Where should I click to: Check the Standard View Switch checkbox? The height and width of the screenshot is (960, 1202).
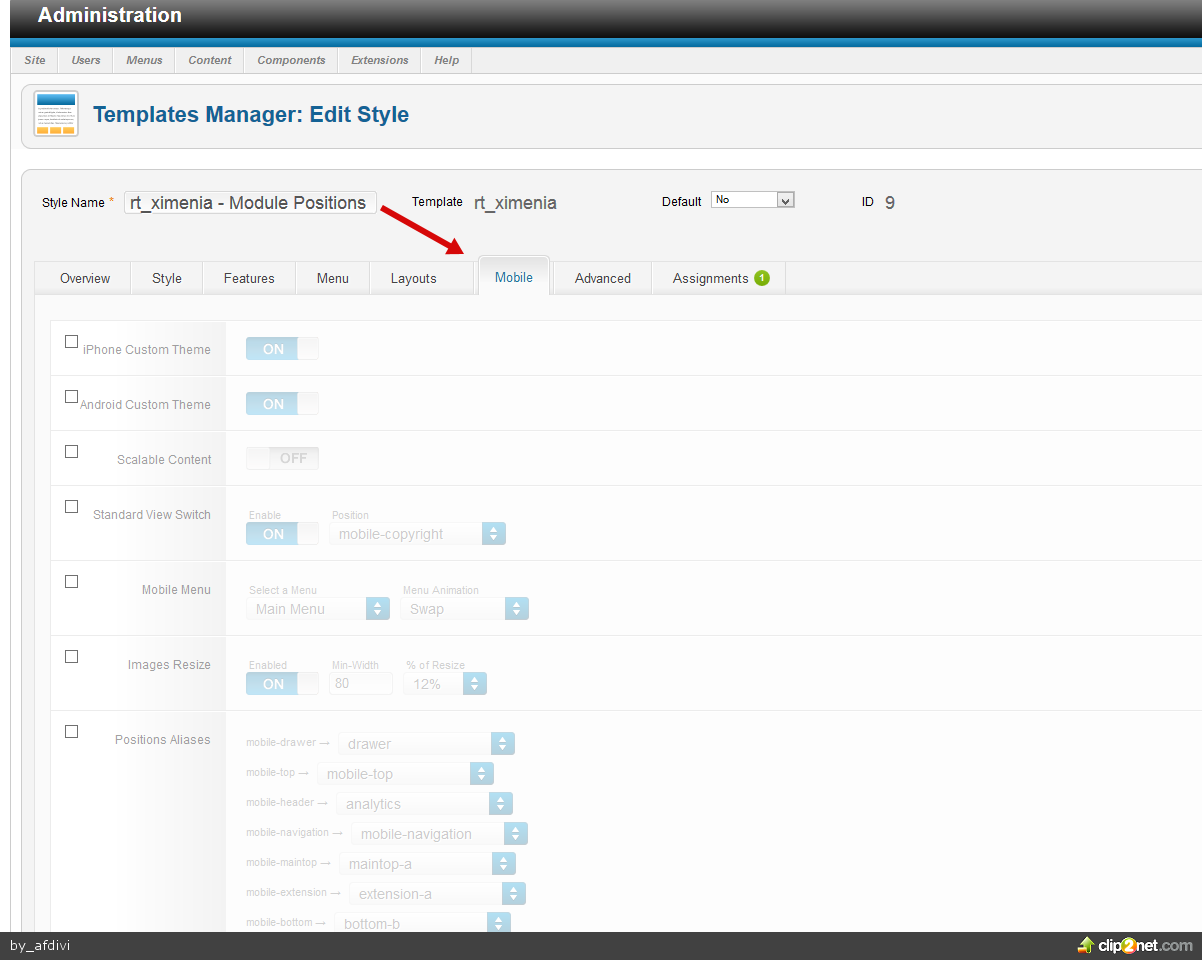pyautogui.click(x=71, y=507)
